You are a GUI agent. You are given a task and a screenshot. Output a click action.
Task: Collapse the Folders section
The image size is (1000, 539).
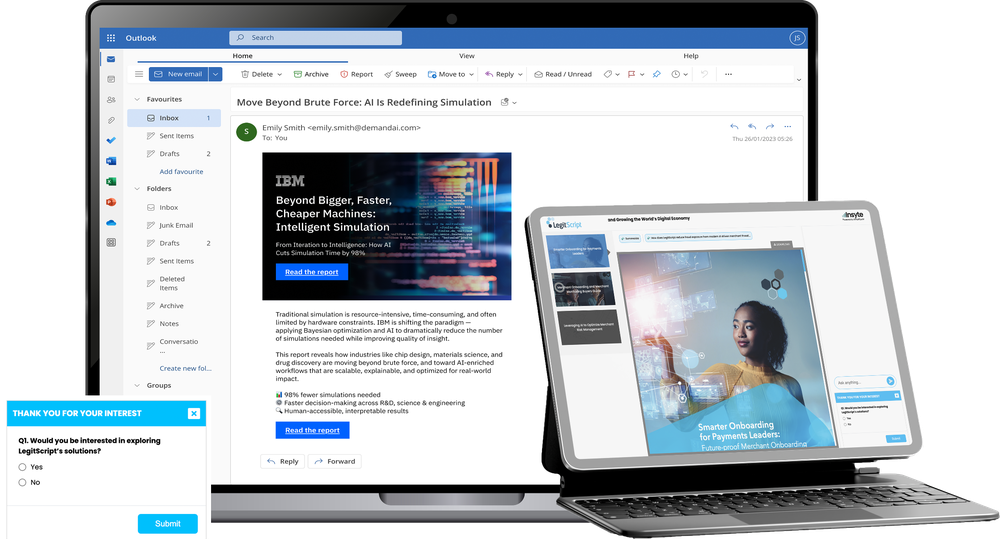pyautogui.click(x=137, y=189)
